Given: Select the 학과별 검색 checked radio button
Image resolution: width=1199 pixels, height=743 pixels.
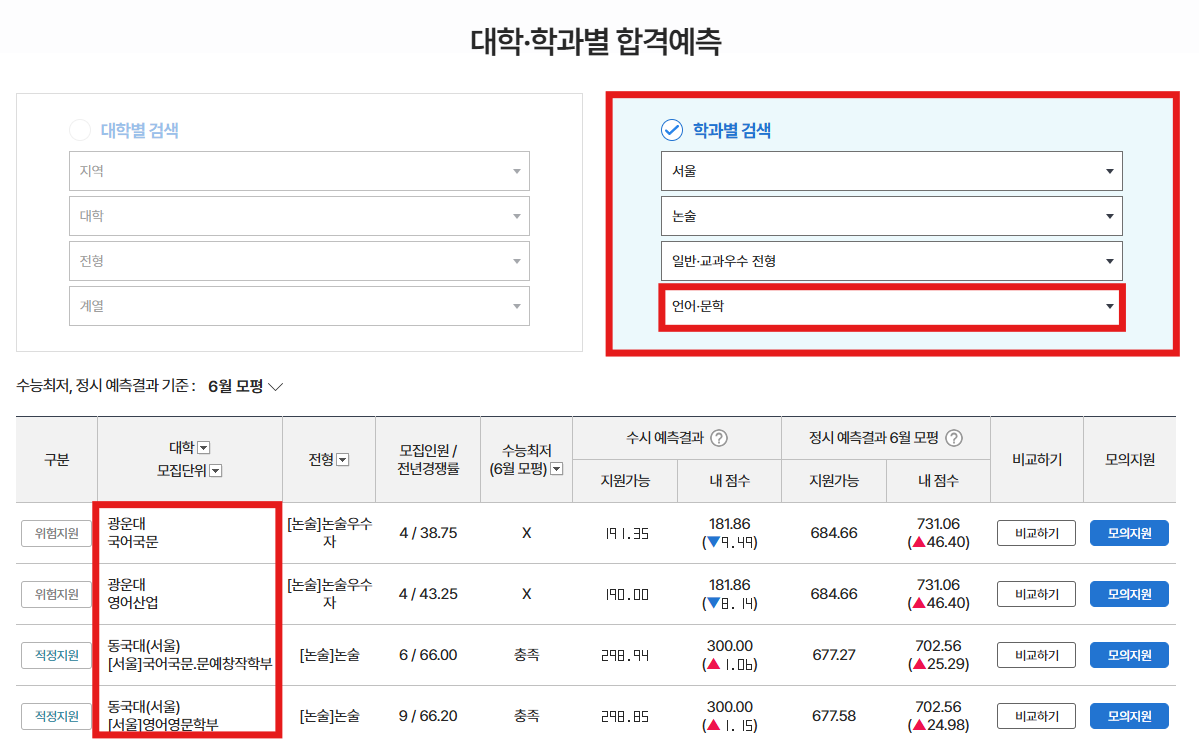Looking at the screenshot, I should point(671,130).
